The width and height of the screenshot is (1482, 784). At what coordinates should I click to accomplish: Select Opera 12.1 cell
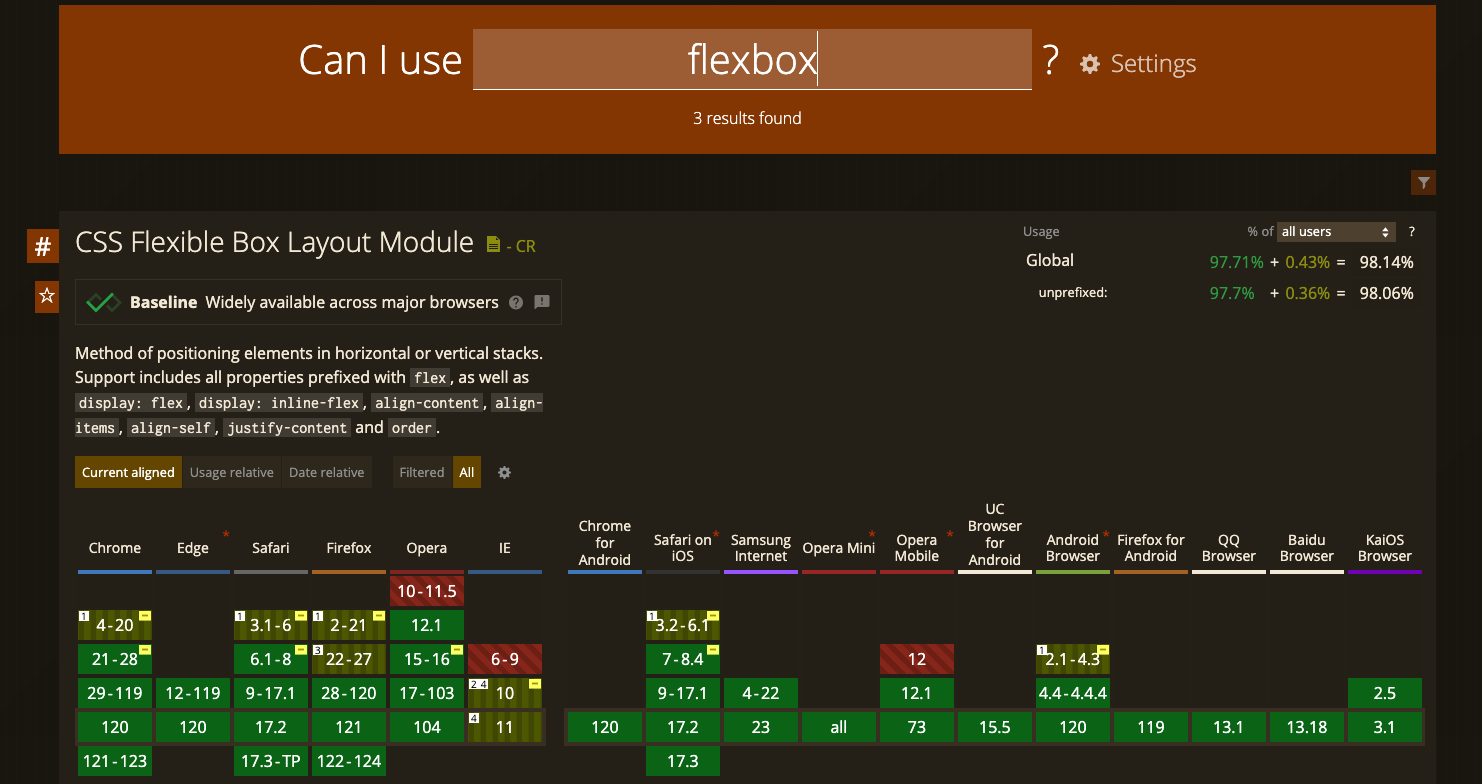(427, 625)
